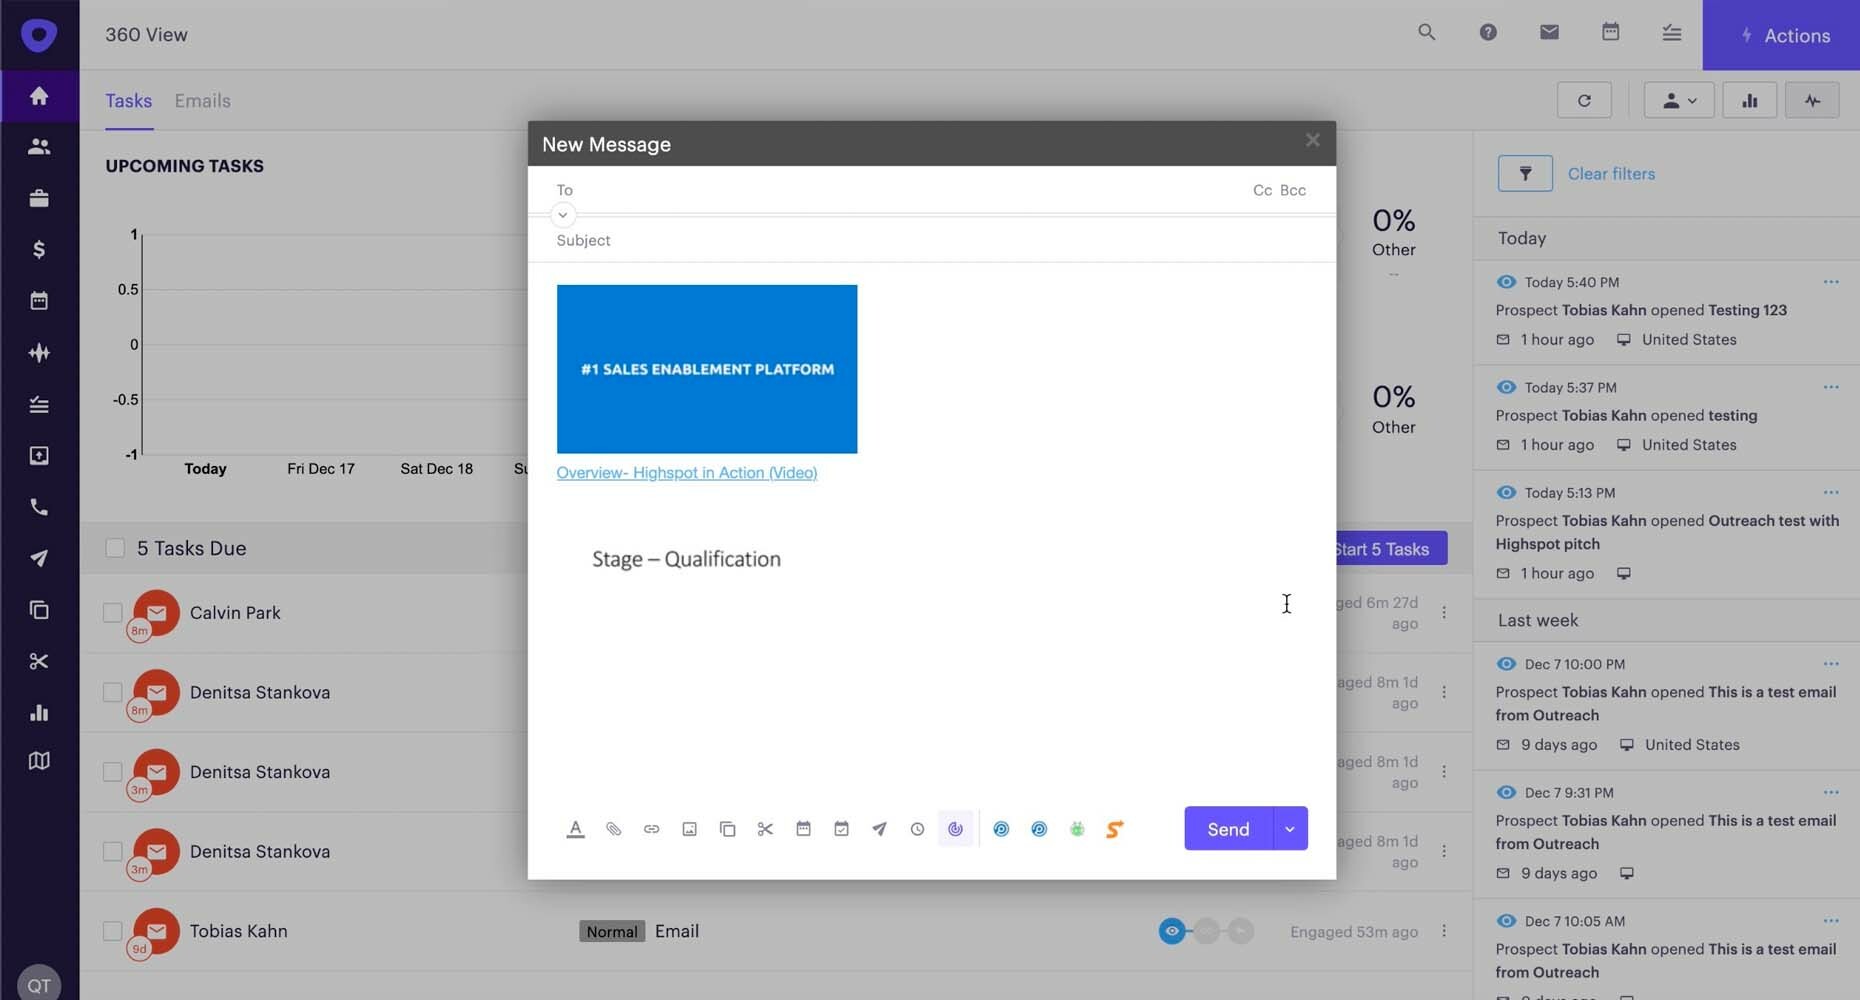Image resolution: width=1860 pixels, height=1000 pixels.
Task: Insert an image into the email body
Action: pos(689,828)
